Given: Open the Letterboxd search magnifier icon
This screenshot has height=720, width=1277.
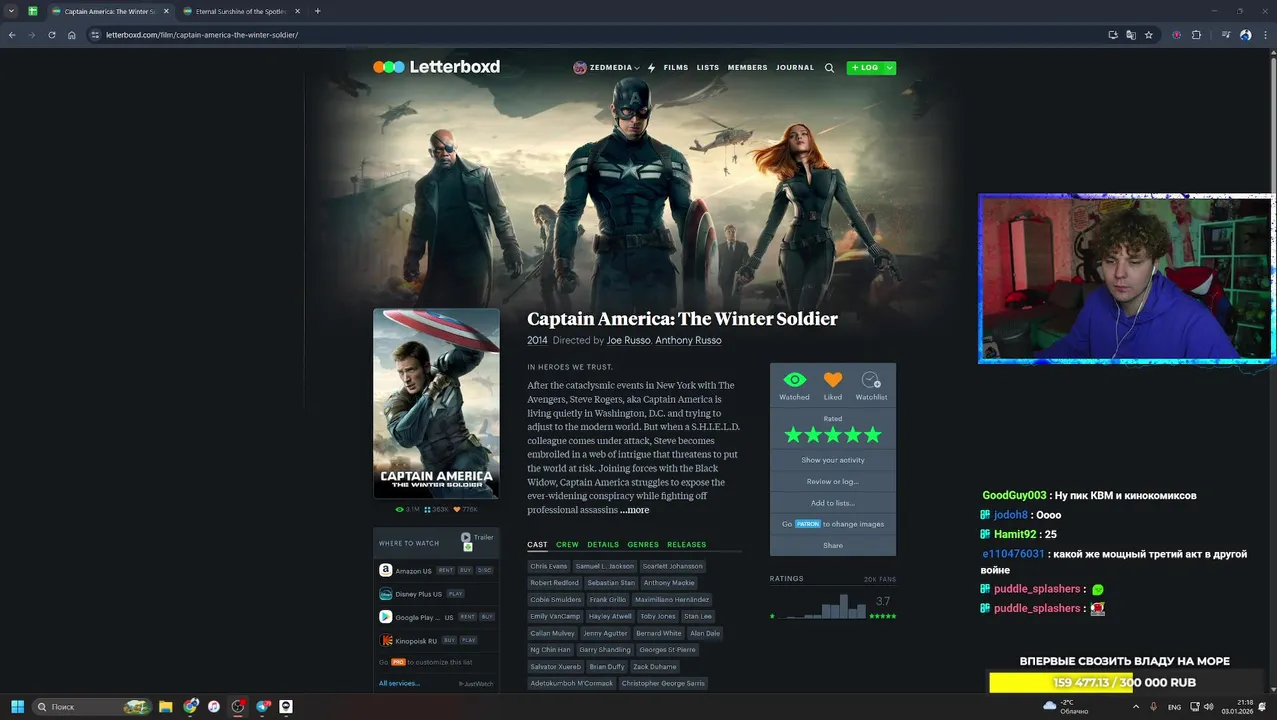Looking at the screenshot, I should 829,68.
